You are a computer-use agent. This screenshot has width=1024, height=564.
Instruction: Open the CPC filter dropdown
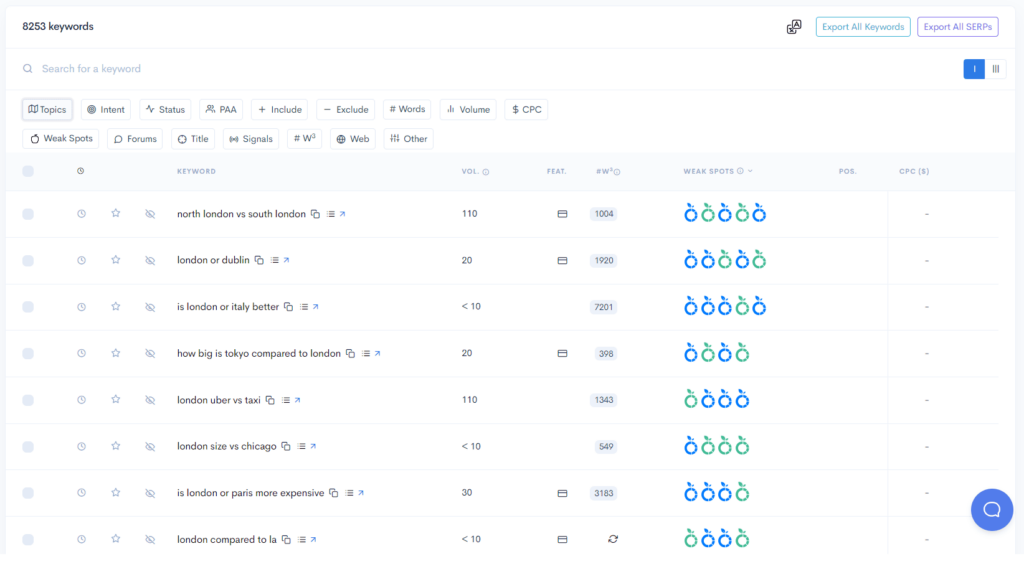coord(526,110)
